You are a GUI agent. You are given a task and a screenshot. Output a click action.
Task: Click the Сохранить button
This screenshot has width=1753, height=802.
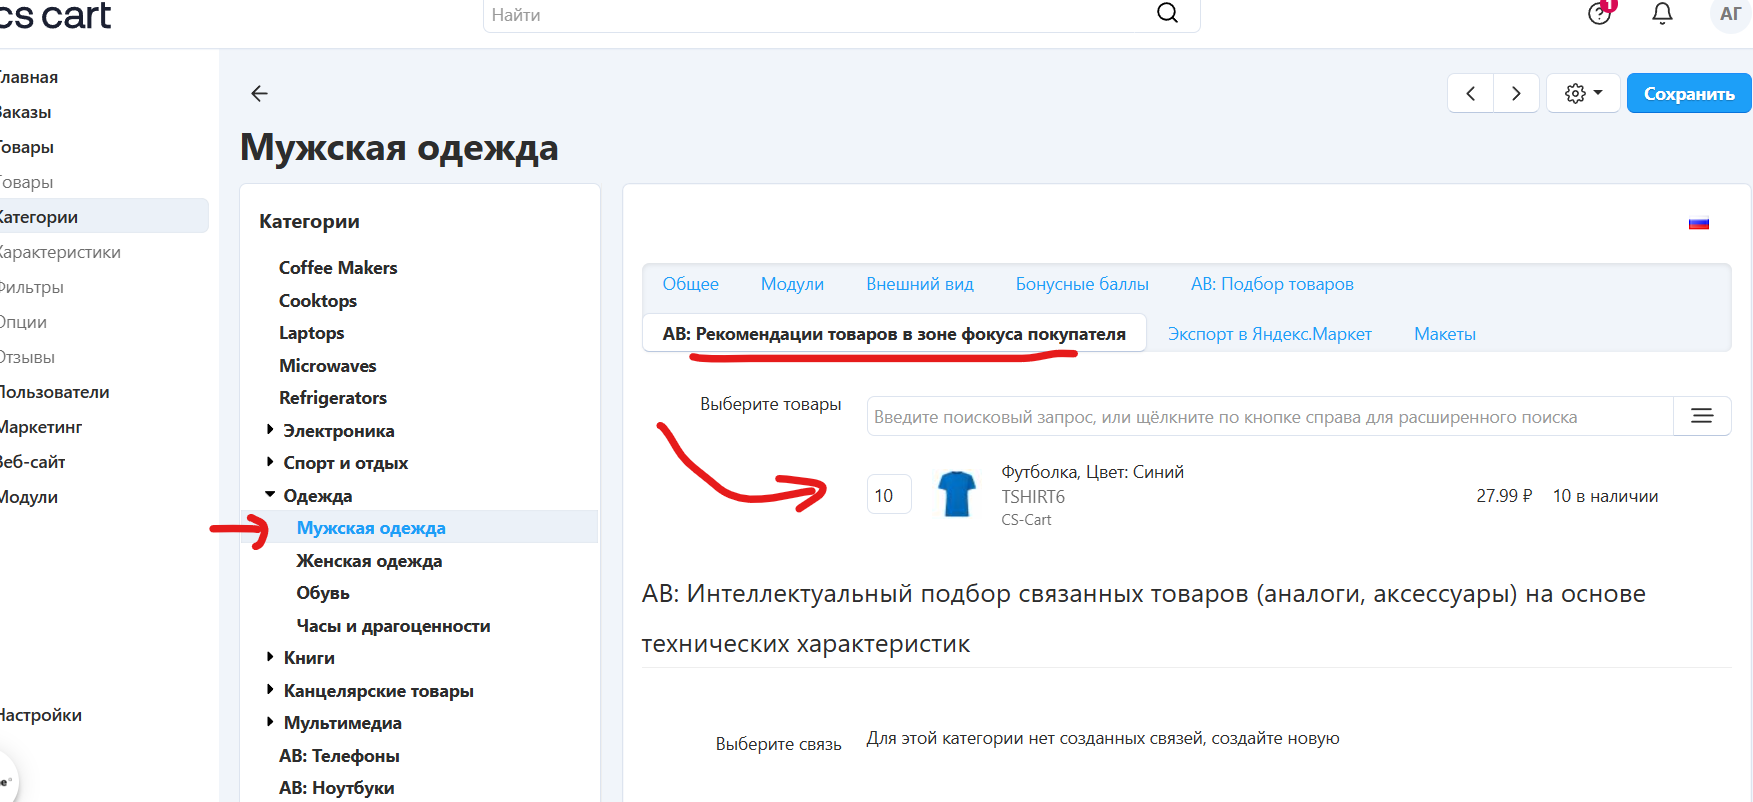click(1688, 93)
